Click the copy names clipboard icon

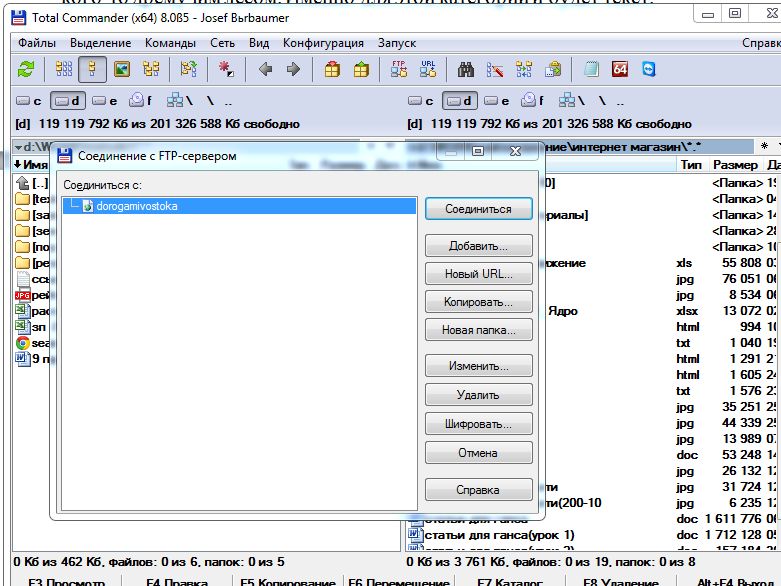pyautogui.click(x=553, y=69)
